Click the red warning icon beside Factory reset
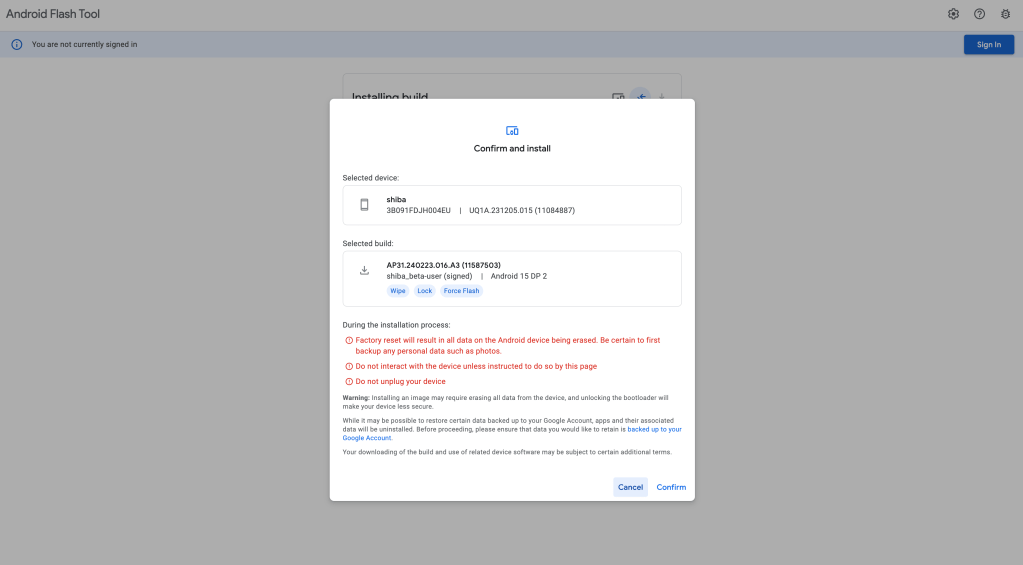Viewport: 1023px width, 565px height. tap(349, 341)
